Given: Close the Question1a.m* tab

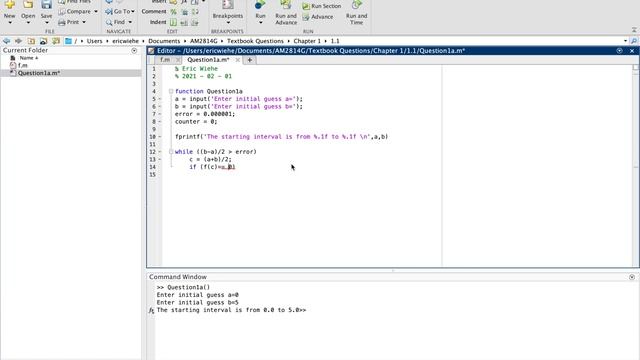Looking at the screenshot, I should (x=238, y=60).
